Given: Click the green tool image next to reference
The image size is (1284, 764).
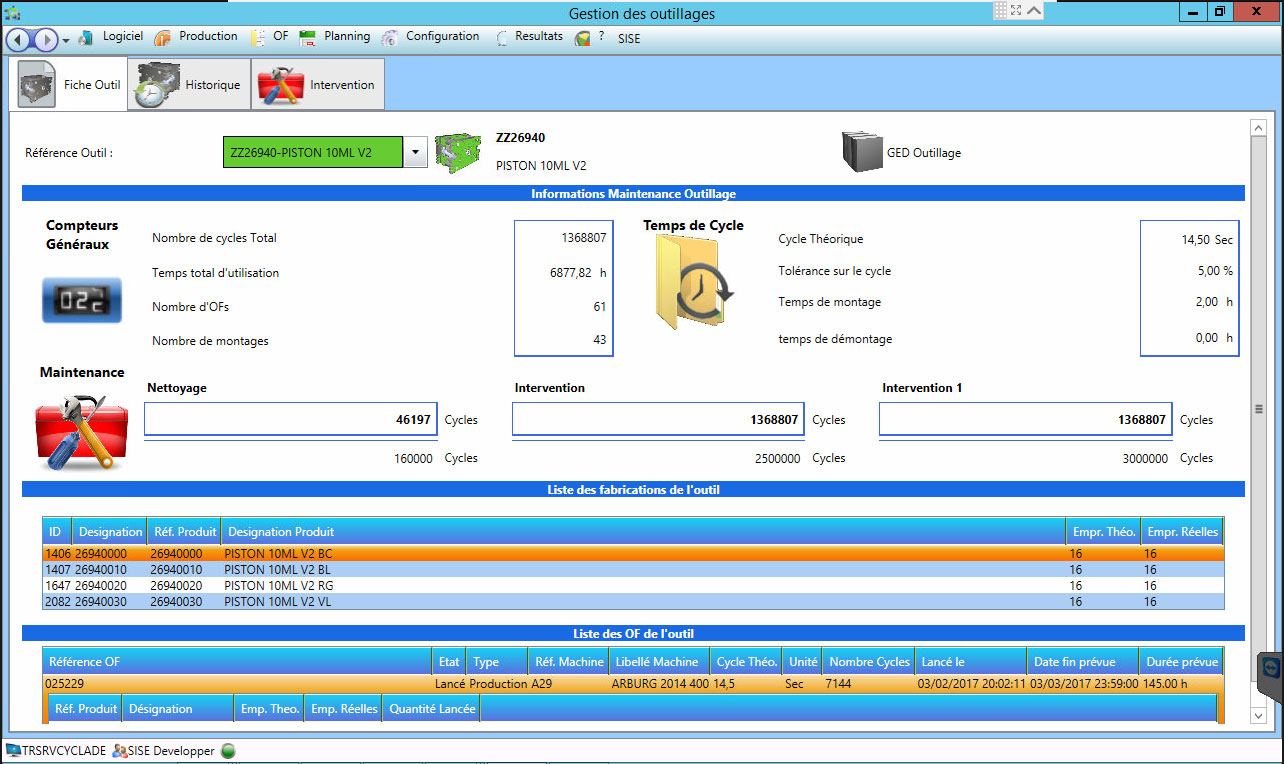Looking at the screenshot, I should pos(458,153).
